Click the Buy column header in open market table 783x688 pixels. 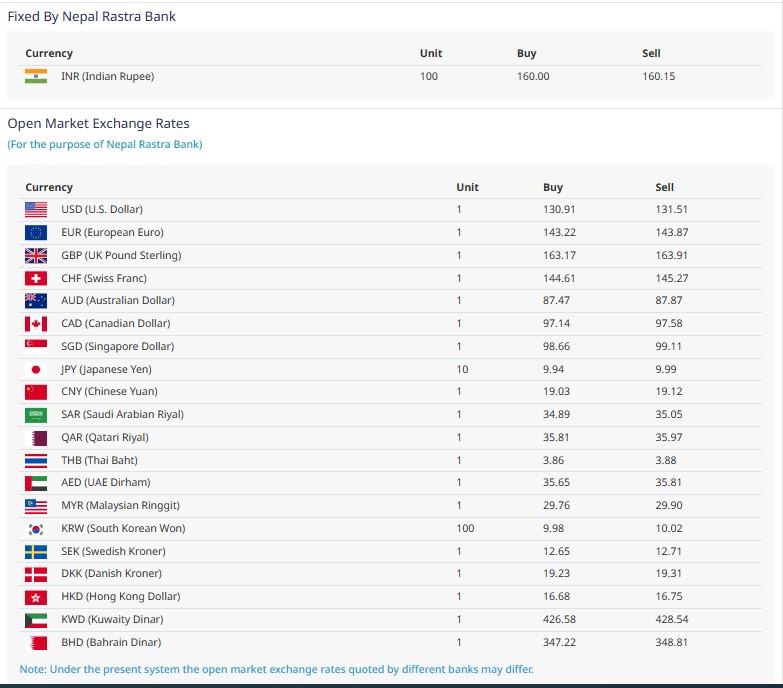[x=553, y=187]
